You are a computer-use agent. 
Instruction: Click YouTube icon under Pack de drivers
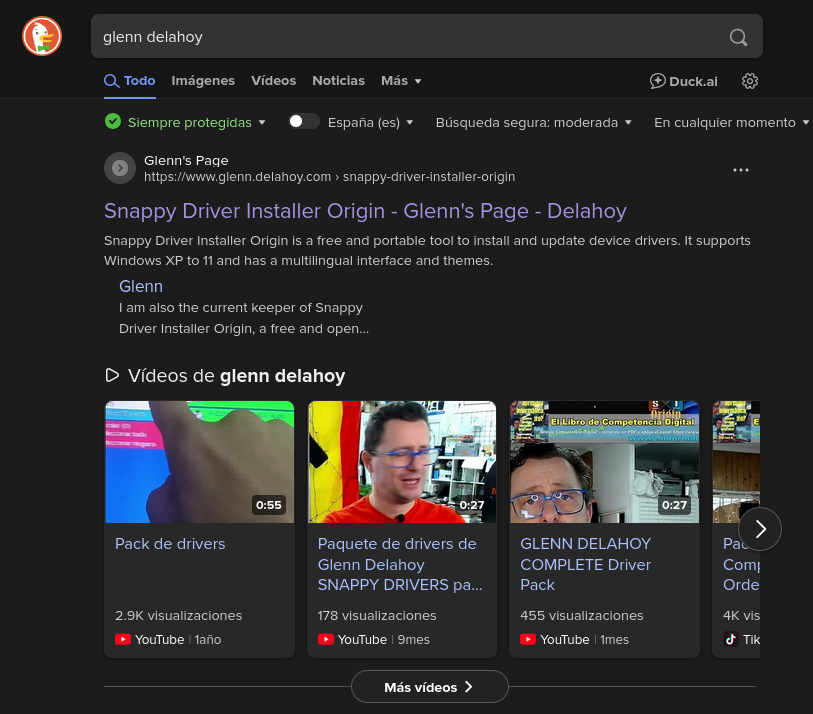(x=123, y=639)
